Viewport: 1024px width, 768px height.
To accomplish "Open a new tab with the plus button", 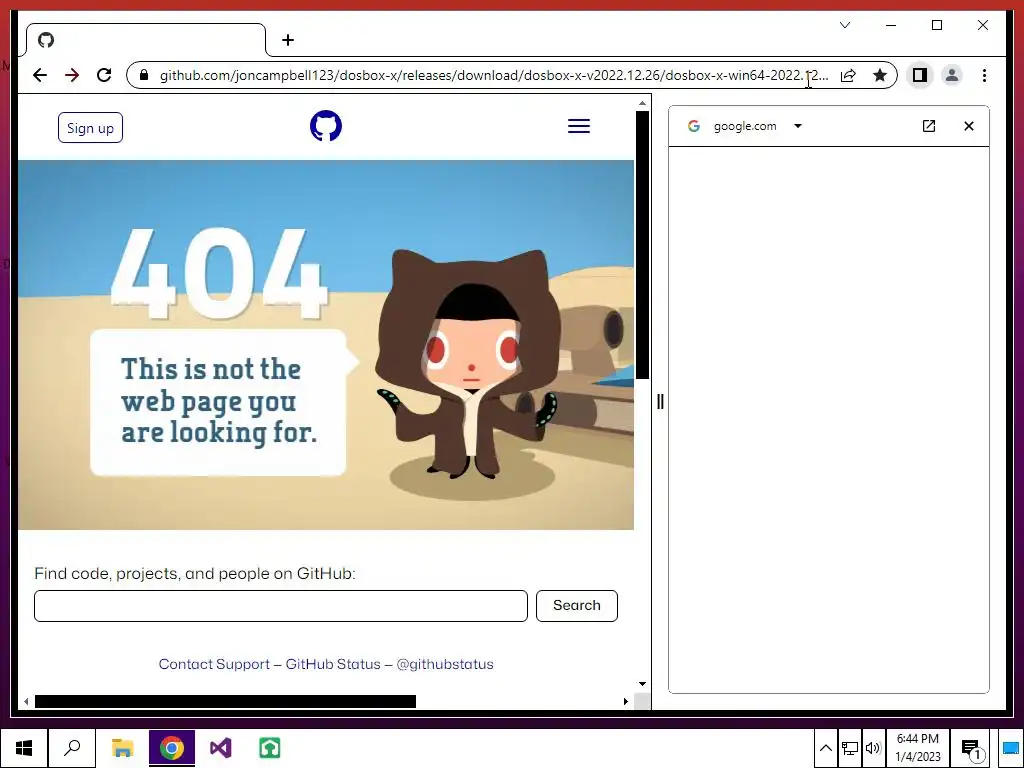I will click(x=288, y=40).
